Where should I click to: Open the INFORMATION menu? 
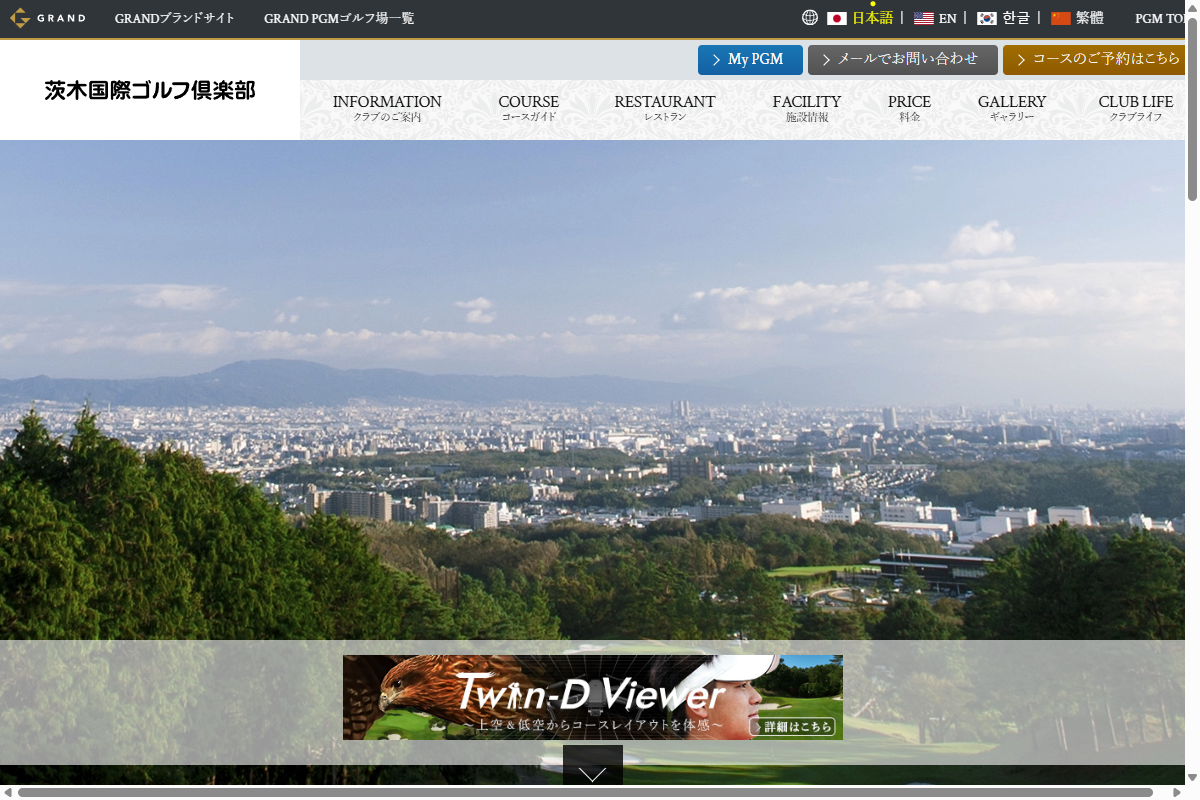coord(387,108)
